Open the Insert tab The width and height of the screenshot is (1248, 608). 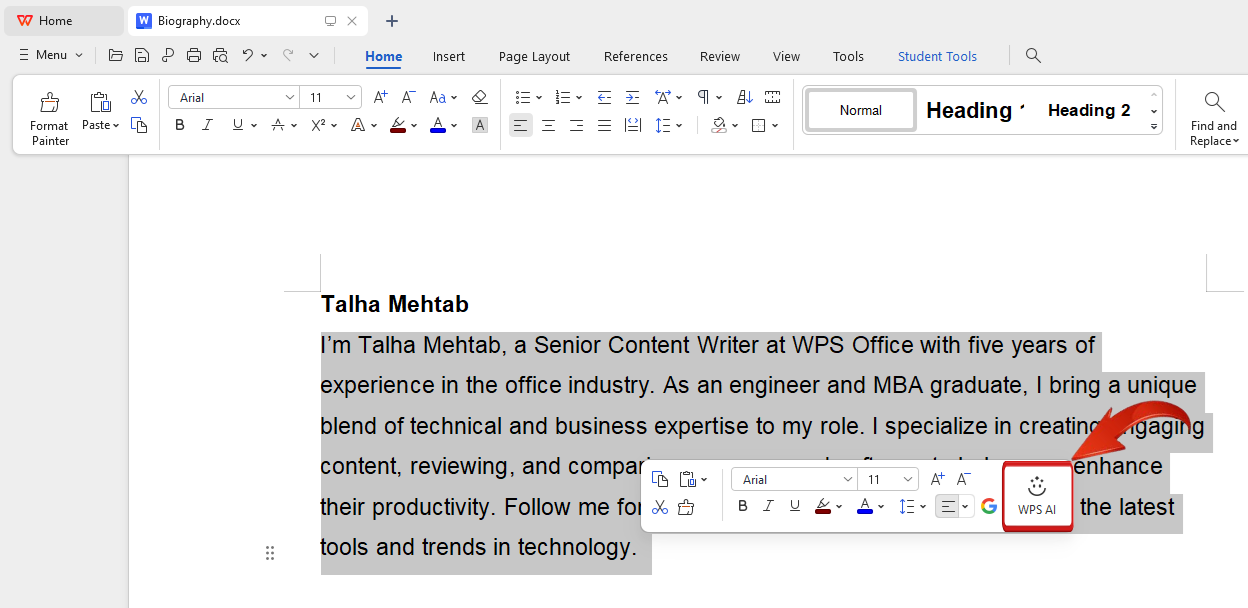point(449,56)
